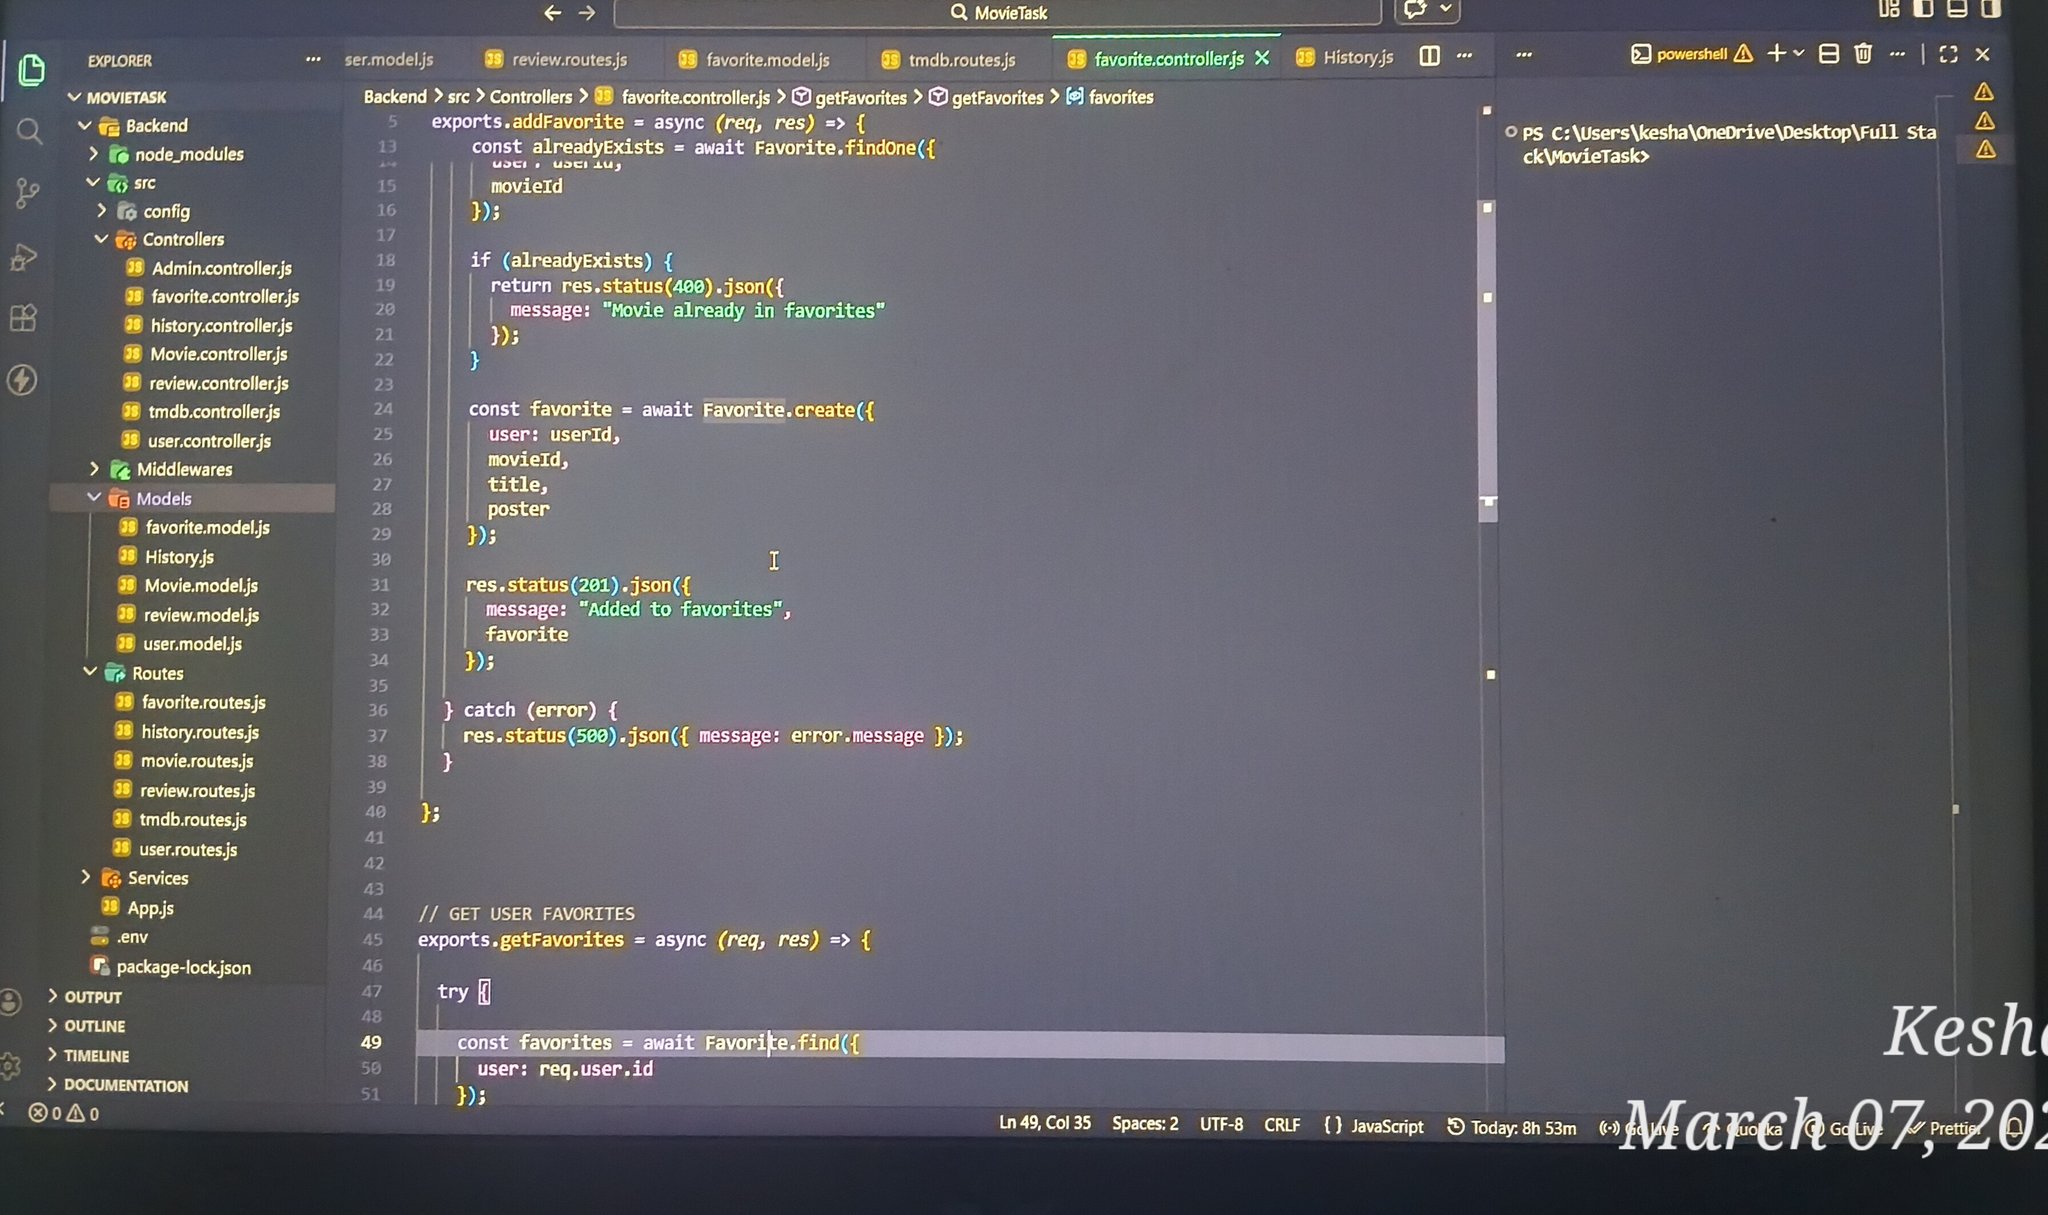This screenshot has width=2048, height=1215.
Task: Click the editor vertical scrollbar thumb
Action: coord(1487,360)
